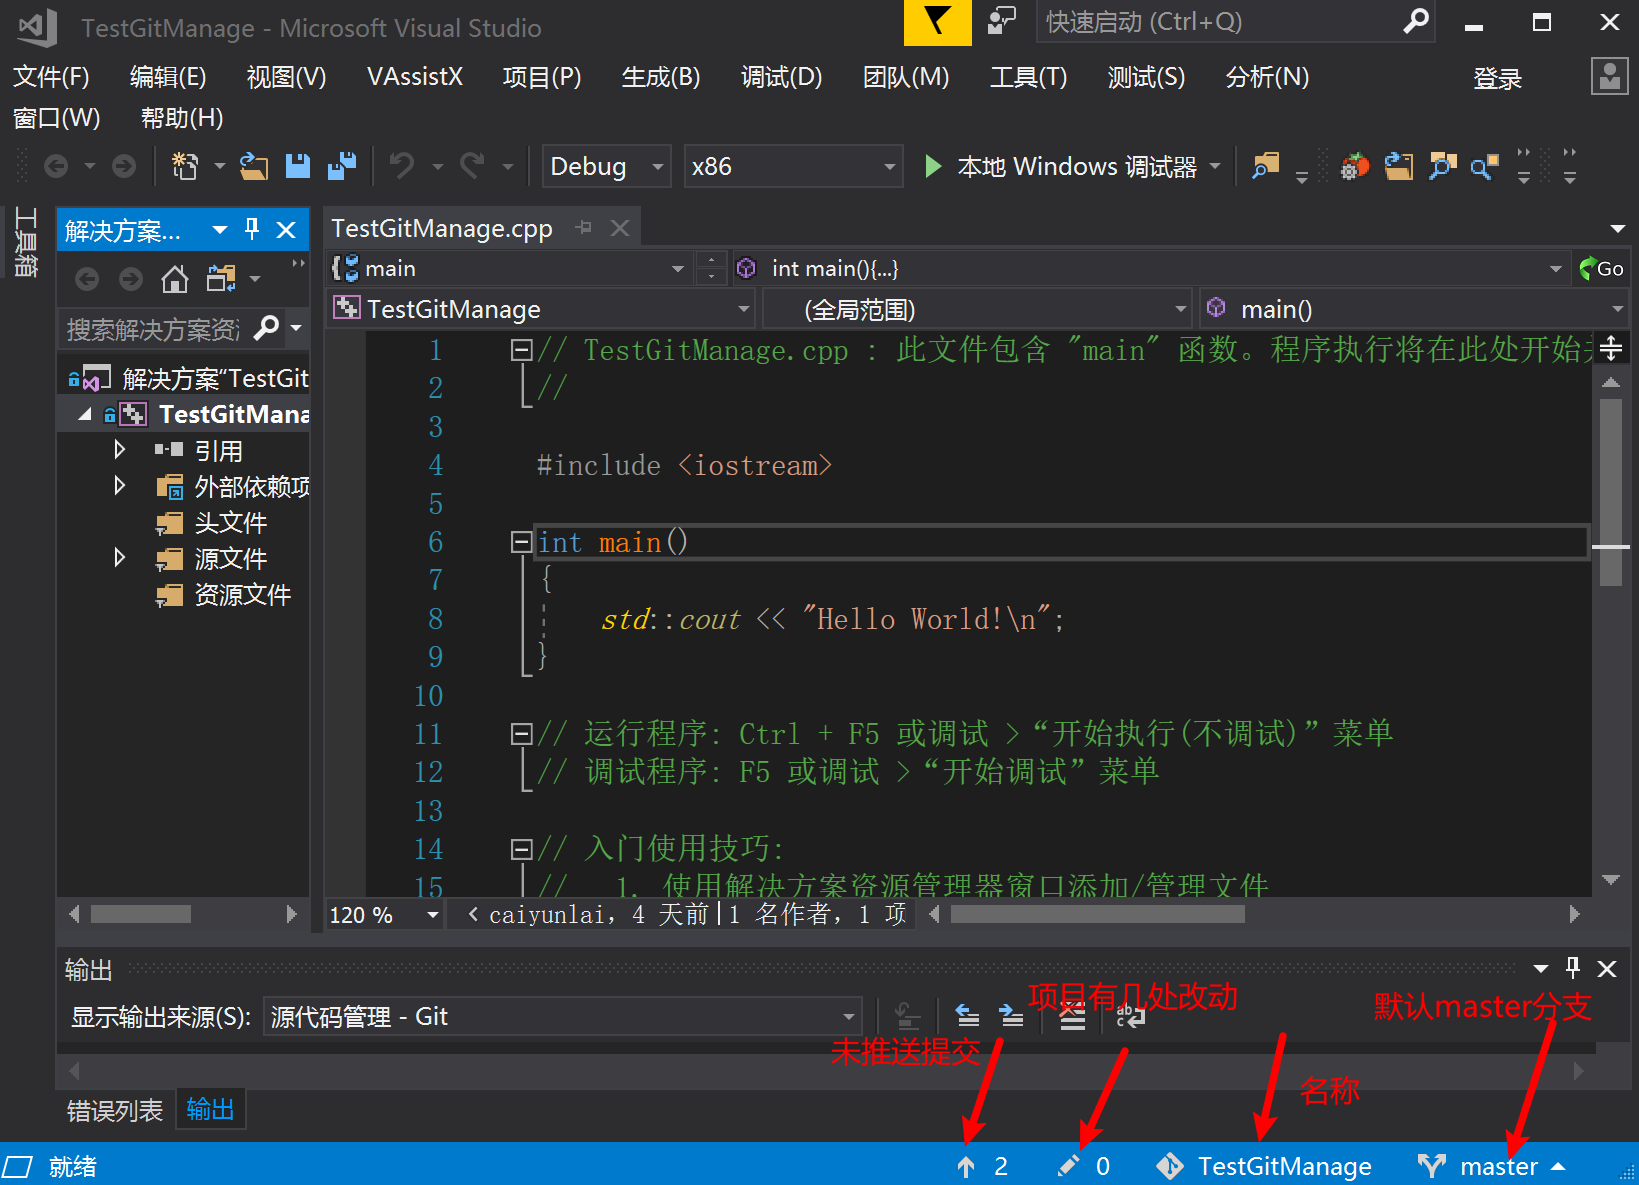Click the Redo arrow in the toolbar
Screen dimensions: 1639x1185
coord(472,166)
